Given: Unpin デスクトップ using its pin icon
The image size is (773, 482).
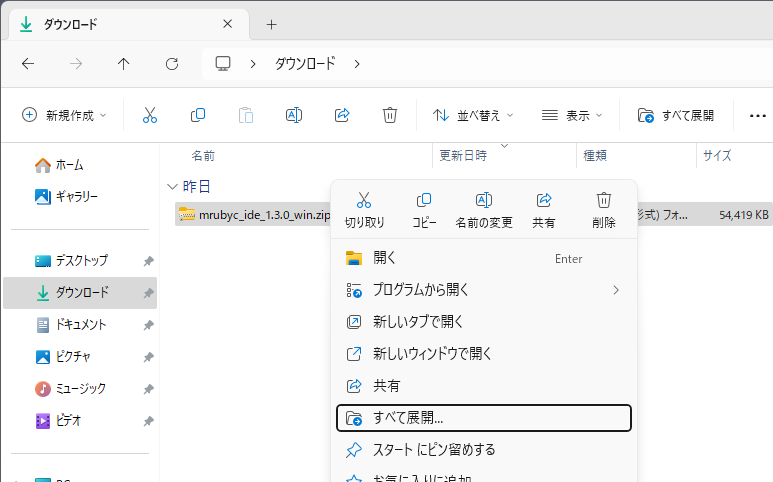Looking at the screenshot, I should pos(148,261).
